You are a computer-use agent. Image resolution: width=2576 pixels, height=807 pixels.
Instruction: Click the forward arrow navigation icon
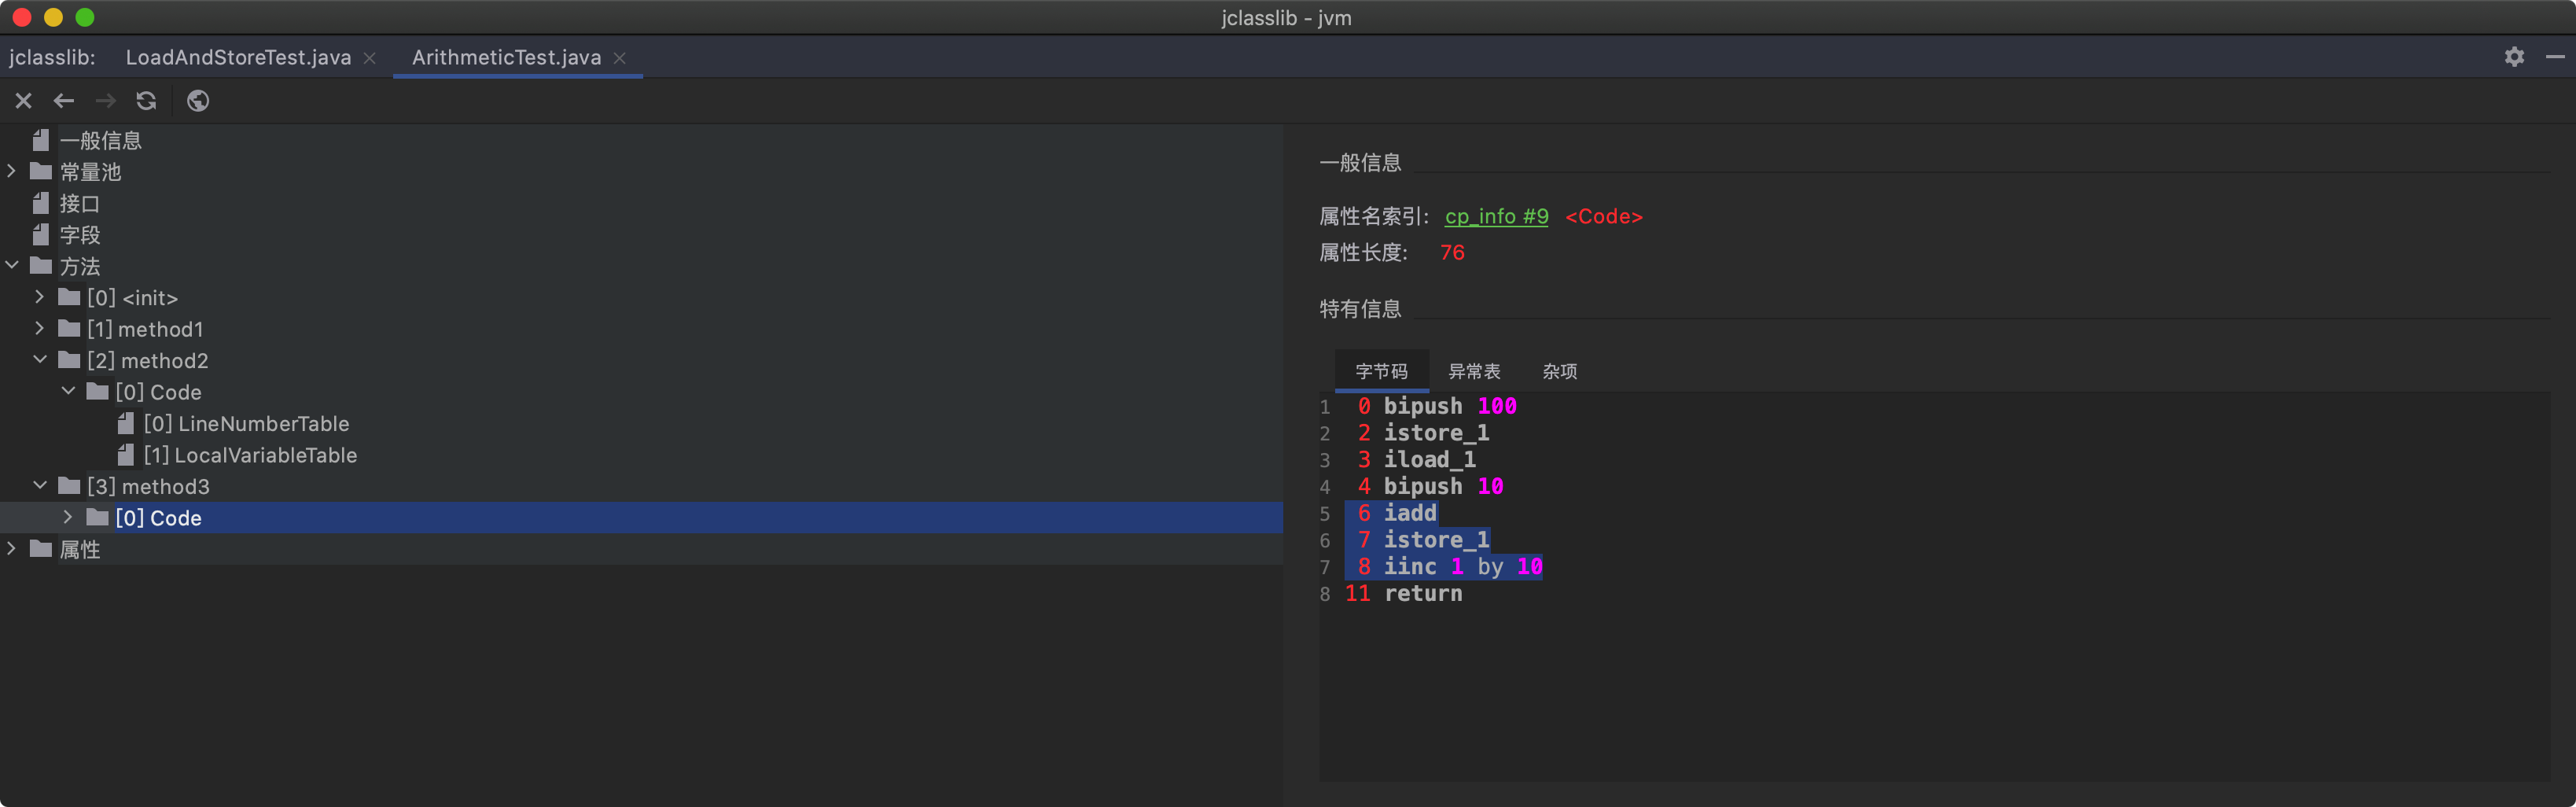[105, 101]
